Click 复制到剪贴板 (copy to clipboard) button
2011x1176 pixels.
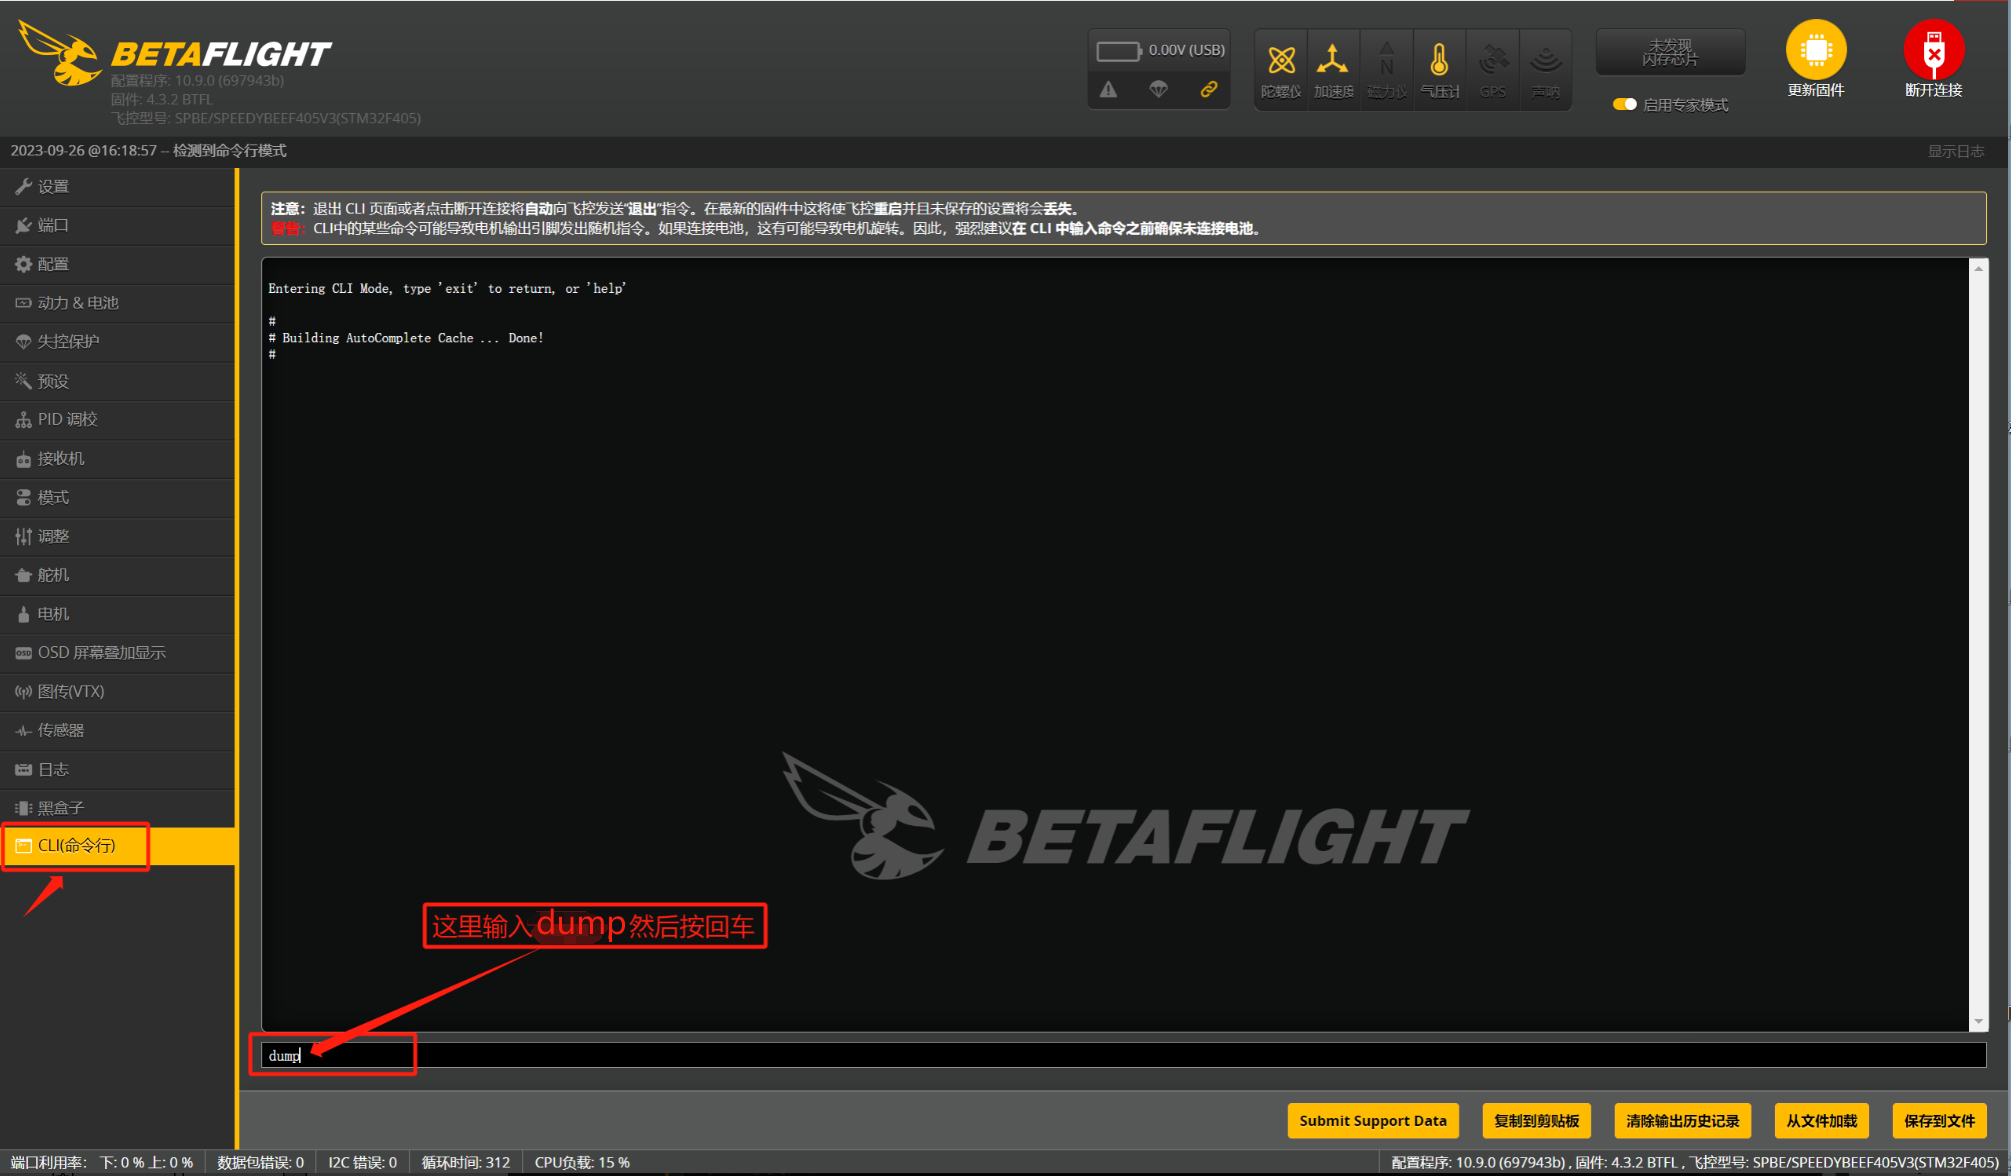1536,1120
